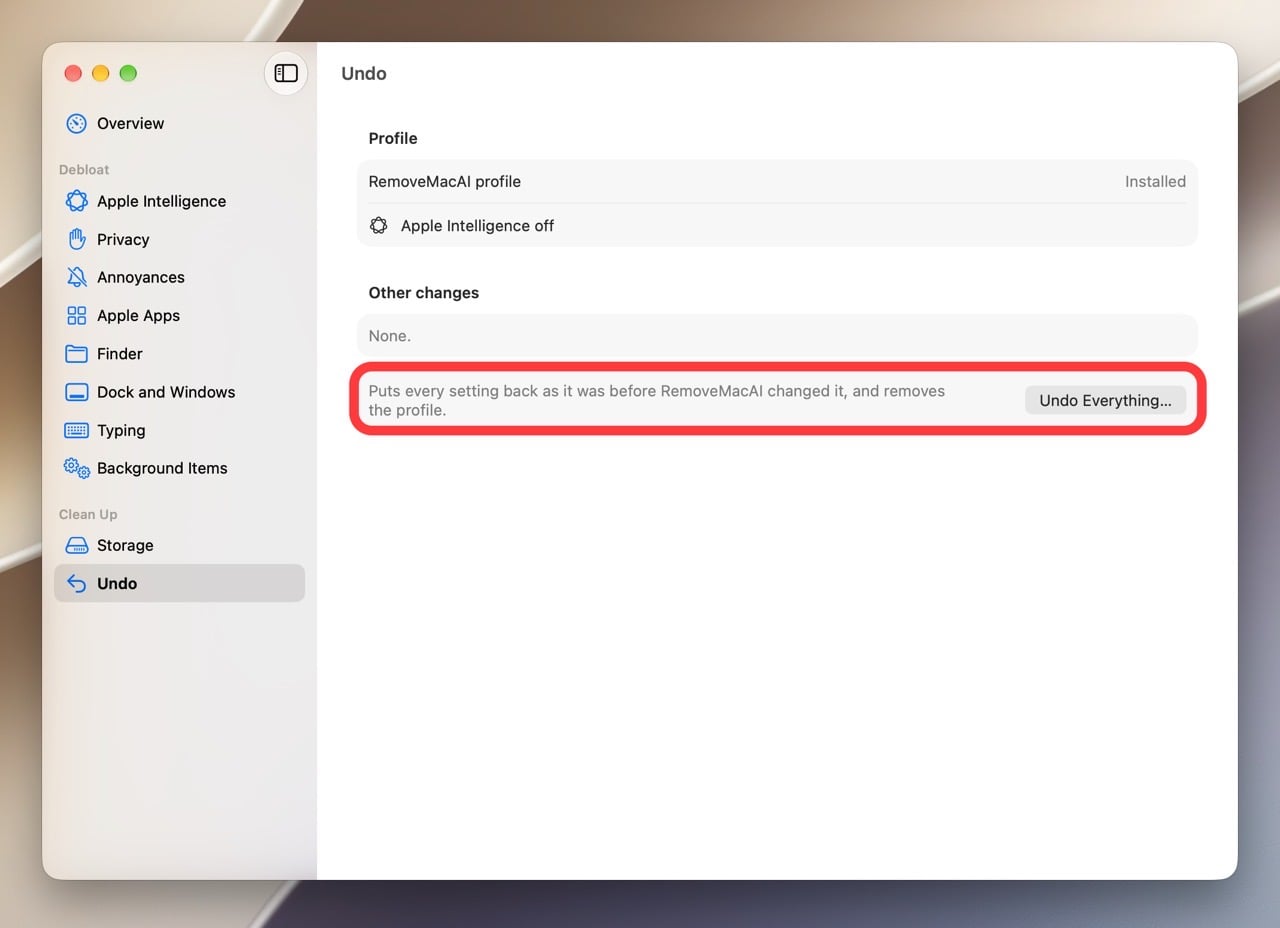Click the Apple Intelligence off row icon

pyautogui.click(x=379, y=226)
